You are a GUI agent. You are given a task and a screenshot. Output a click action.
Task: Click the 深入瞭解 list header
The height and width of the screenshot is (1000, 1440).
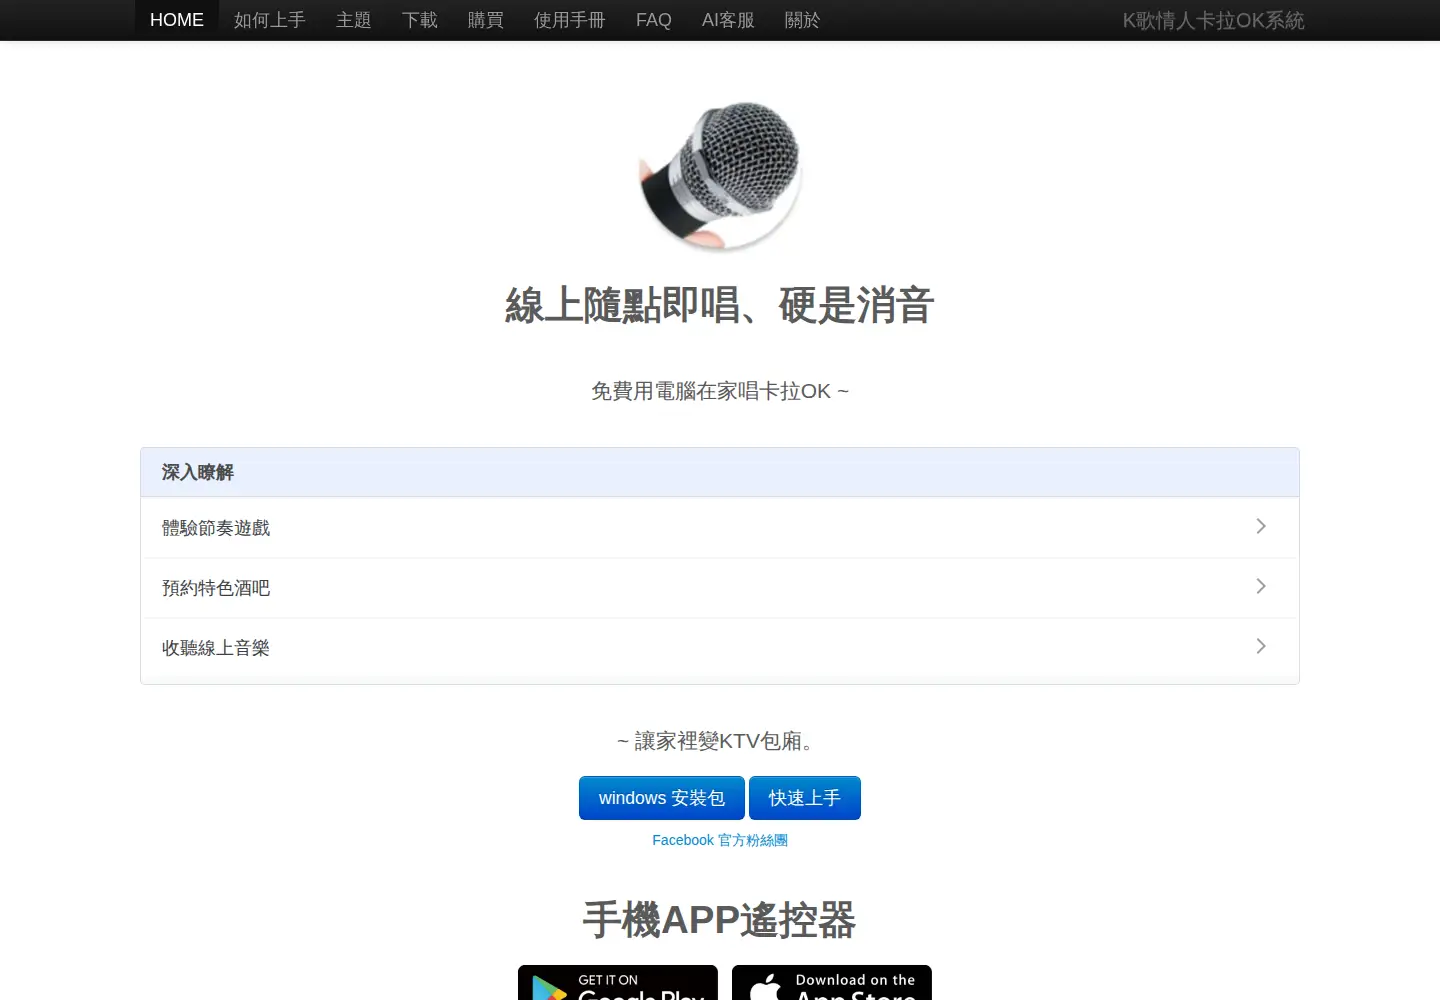click(720, 472)
